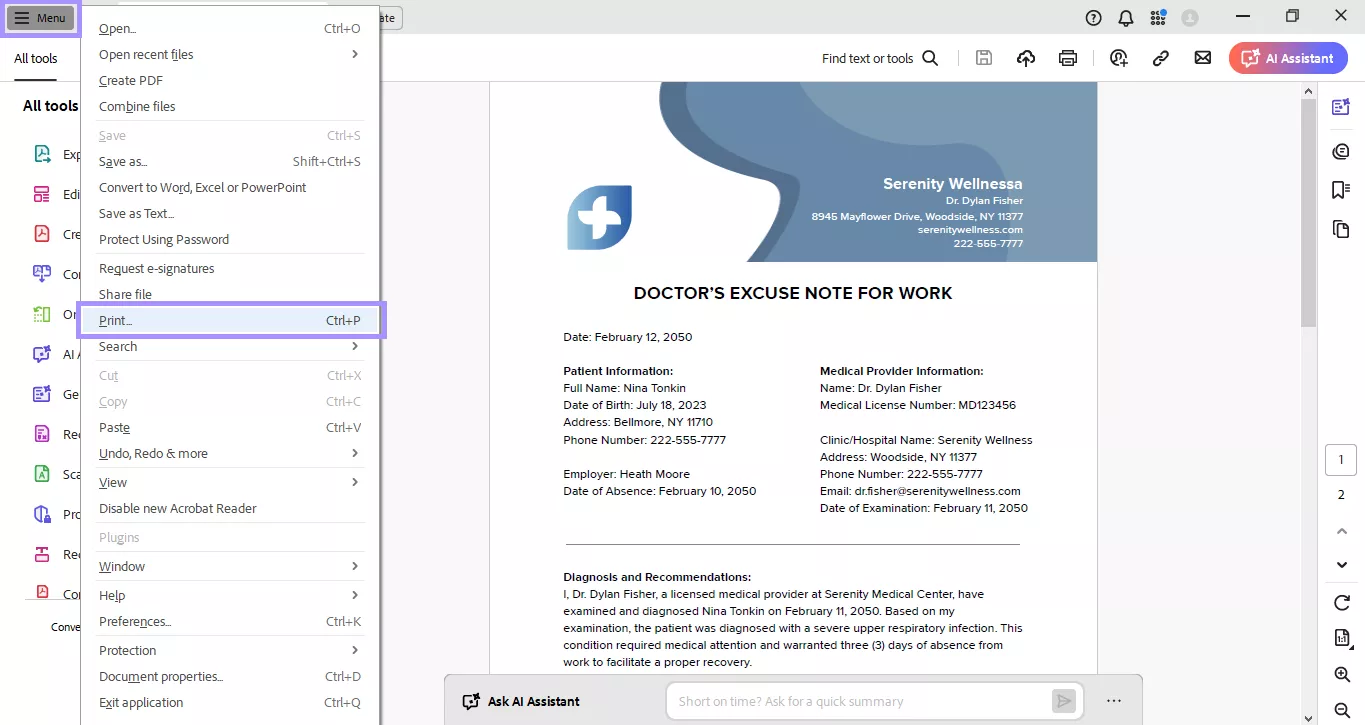
Task: Click the share with others person icon
Action: [x=1119, y=58]
